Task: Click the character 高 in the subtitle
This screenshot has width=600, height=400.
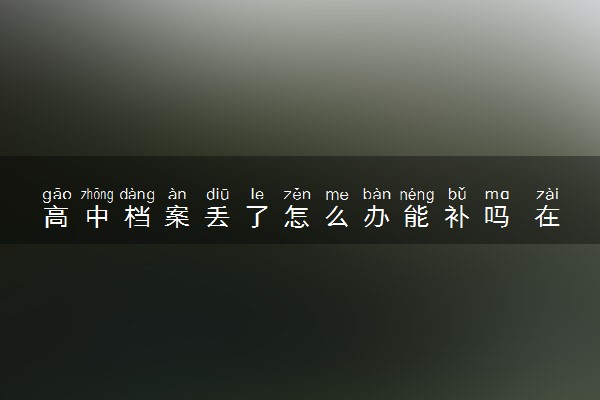Action: pos(57,217)
